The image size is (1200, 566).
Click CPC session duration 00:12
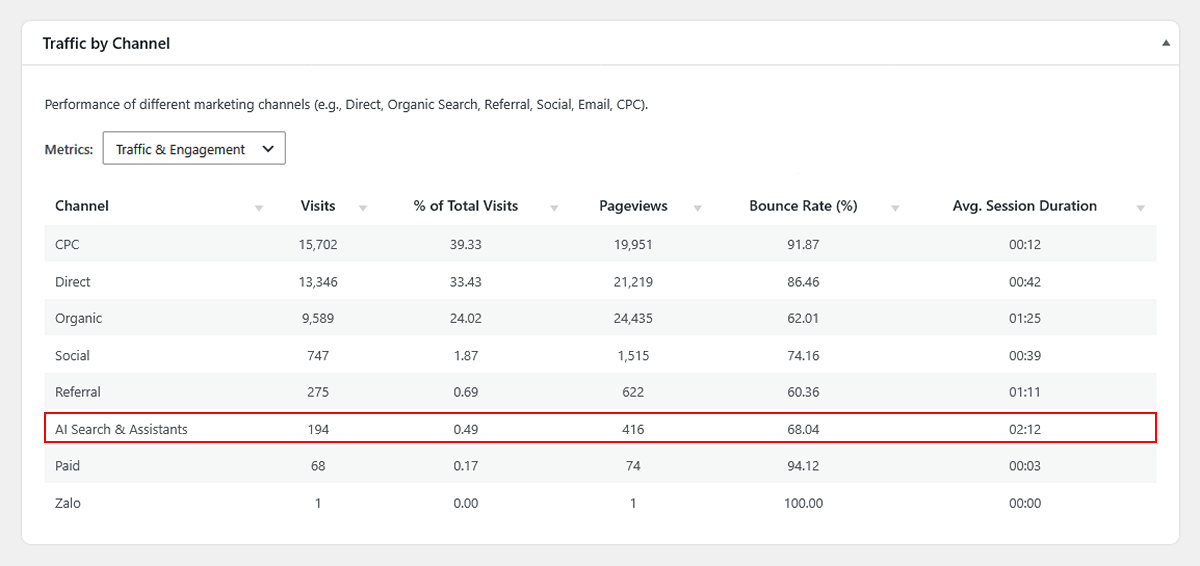1025,245
